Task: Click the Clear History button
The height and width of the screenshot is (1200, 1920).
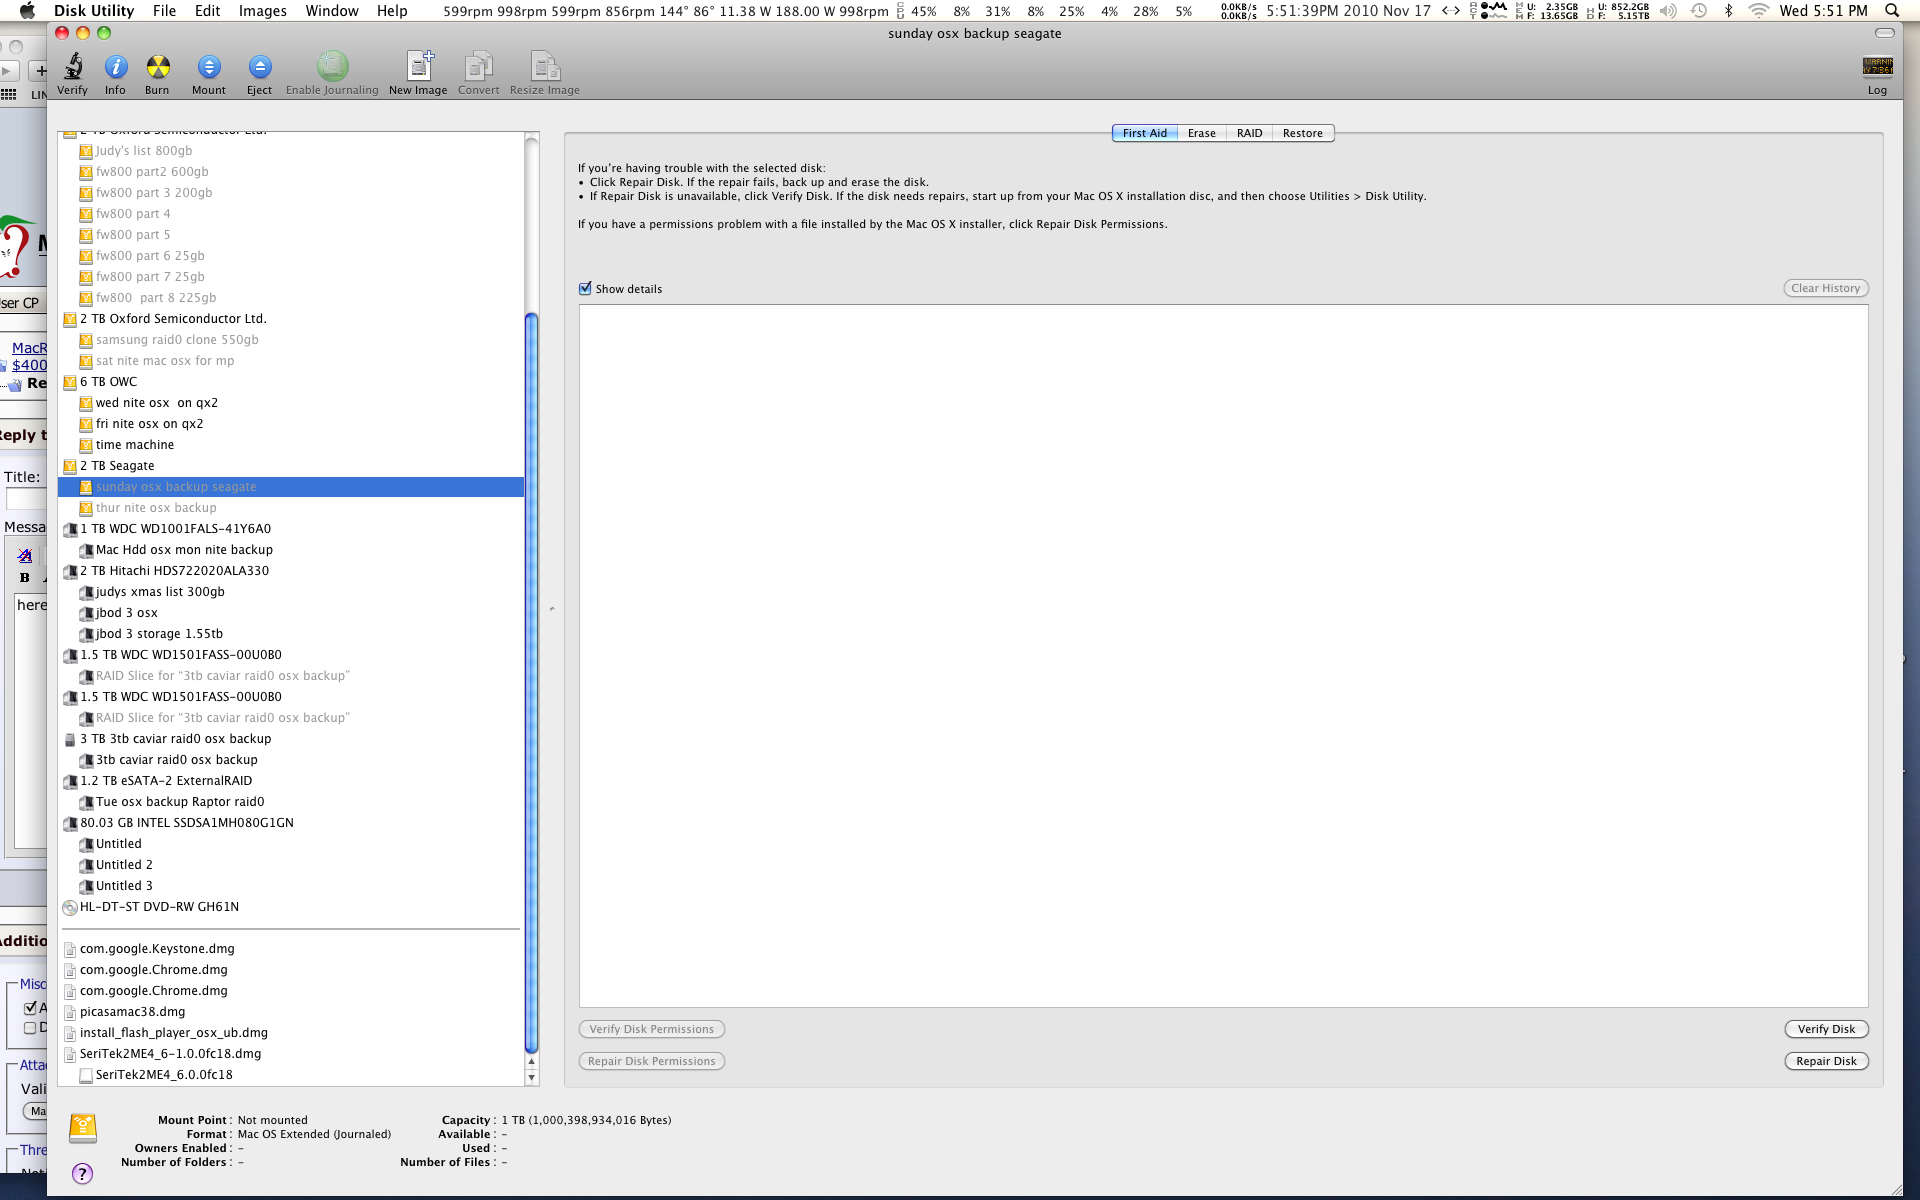Action: click(1825, 288)
